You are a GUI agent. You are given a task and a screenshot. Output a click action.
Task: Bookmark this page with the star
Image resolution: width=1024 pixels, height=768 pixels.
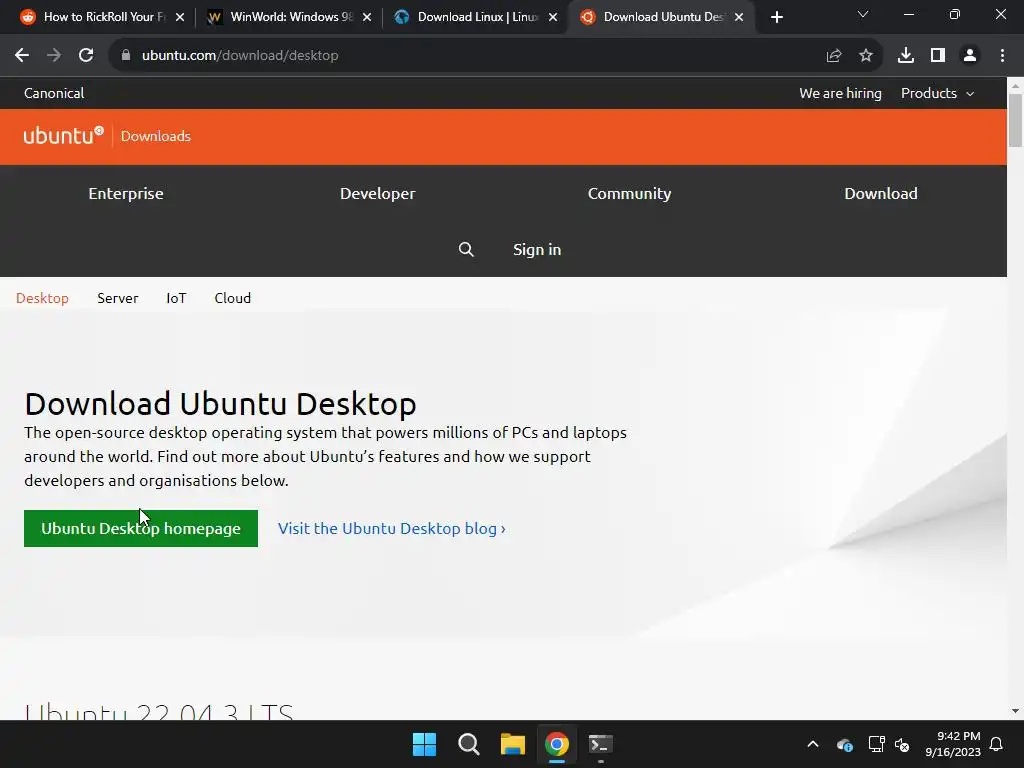[x=866, y=56]
